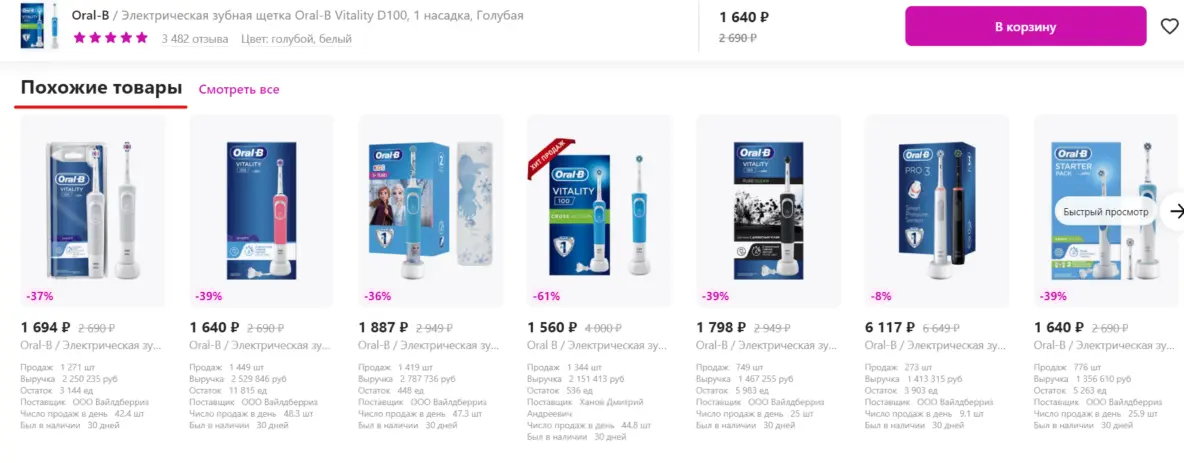The height and width of the screenshot is (463, 1184).
Task: Click the product title under 6 117 ₽ price
Action: click(x=937, y=345)
